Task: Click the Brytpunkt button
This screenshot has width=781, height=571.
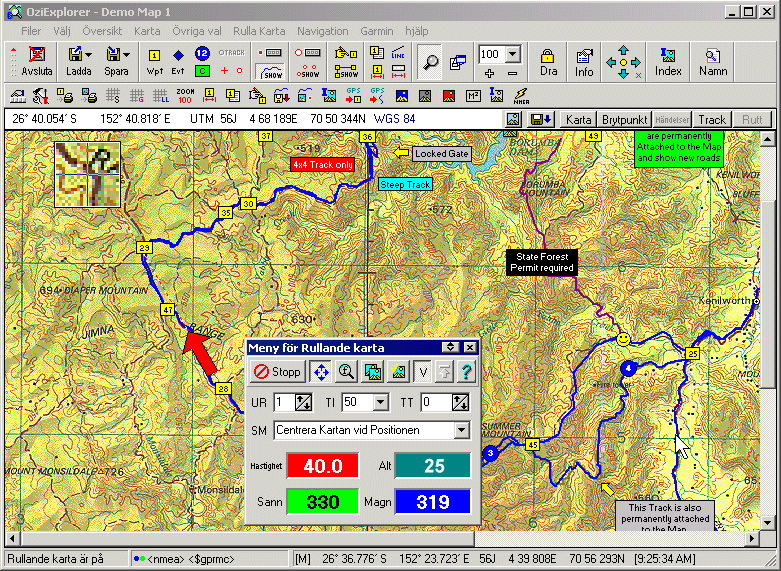Action: pyautogui.click(x=625, y=120)
